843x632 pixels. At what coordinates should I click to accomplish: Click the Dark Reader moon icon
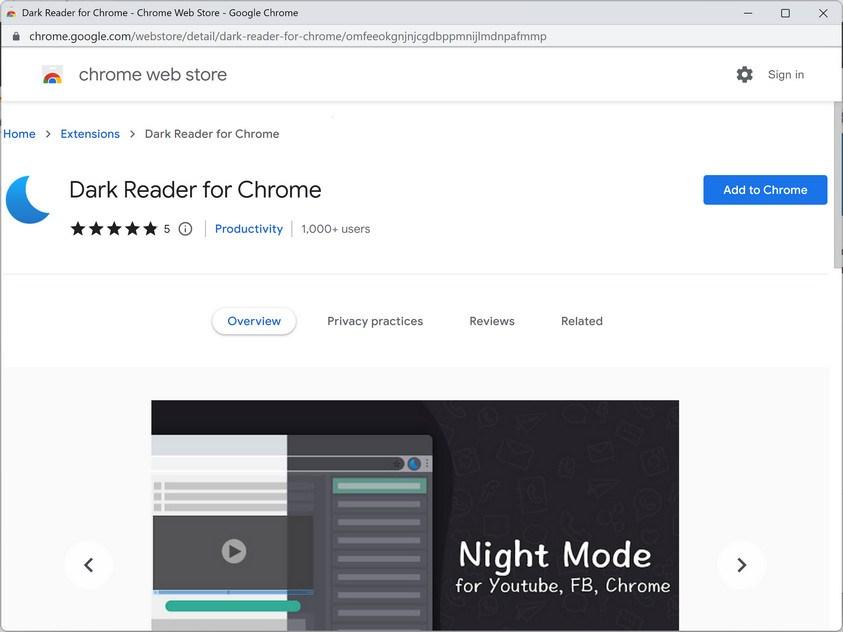28,199
